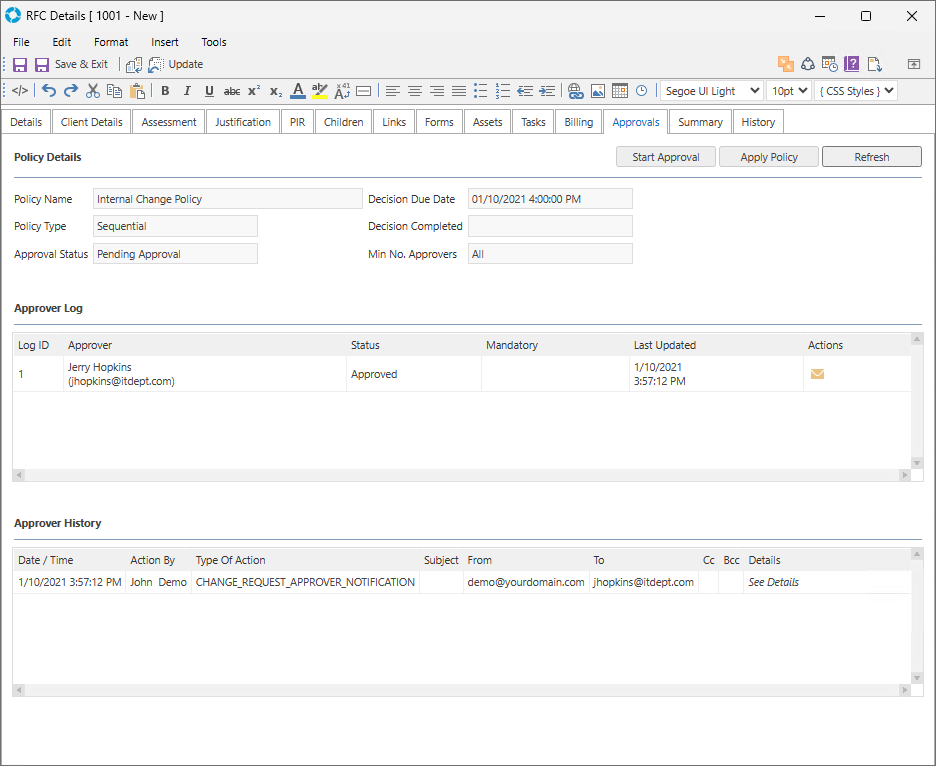This screenshot has height=766, width=936.
Task: Insert a table with the grid icon
Action: [619, 91]
